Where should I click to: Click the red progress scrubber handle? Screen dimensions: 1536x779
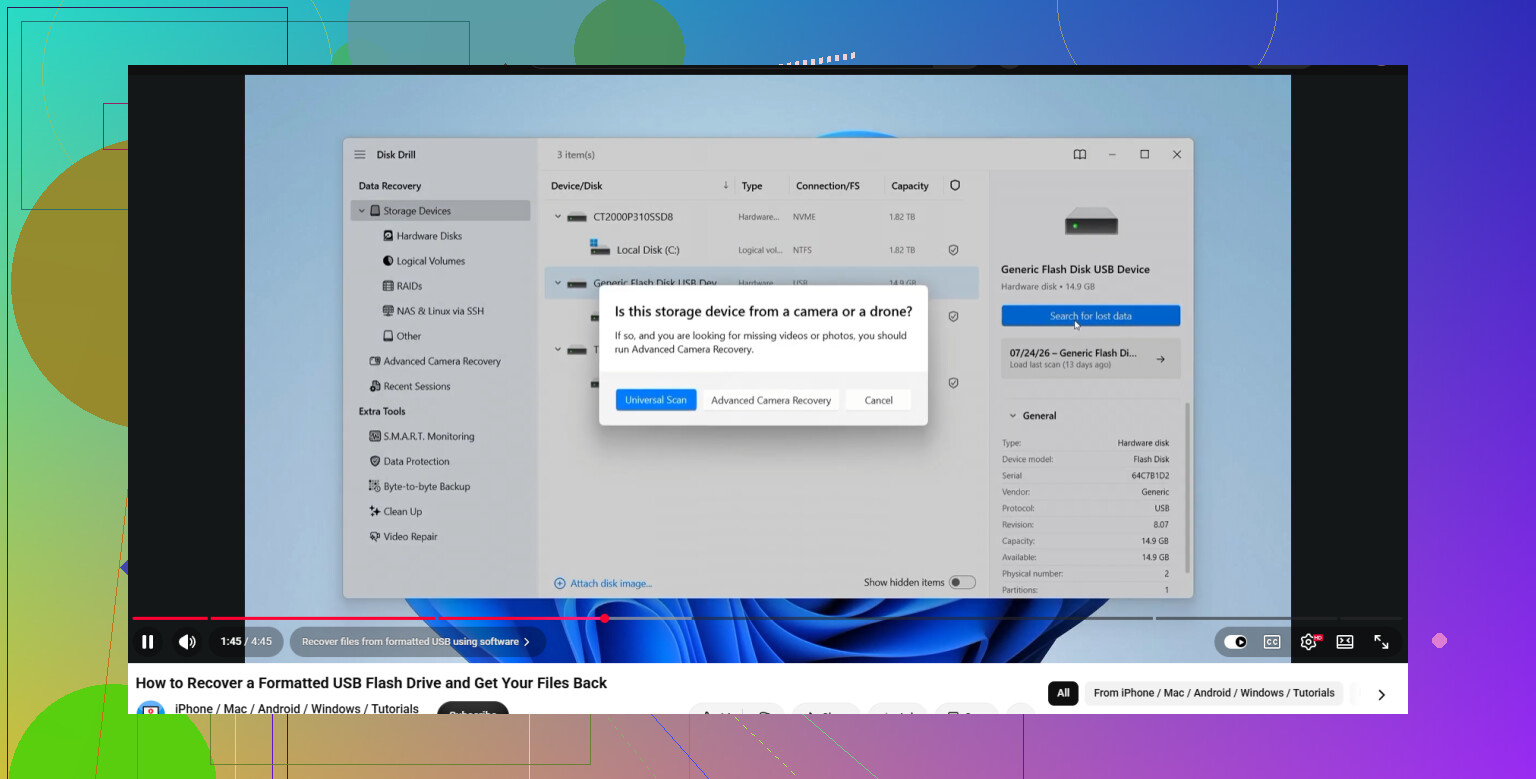coord(604,618)
